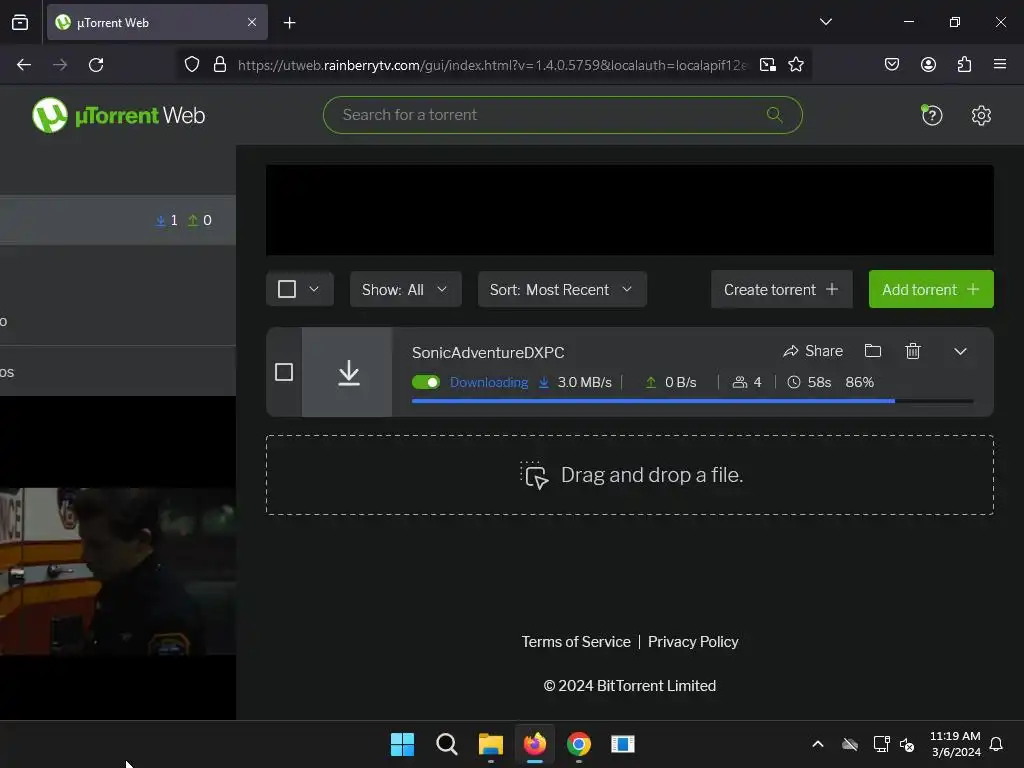1024x768 pixels.
Task: Click the search magnifier icon in torrent search
Action: click(x=775, y=115)
